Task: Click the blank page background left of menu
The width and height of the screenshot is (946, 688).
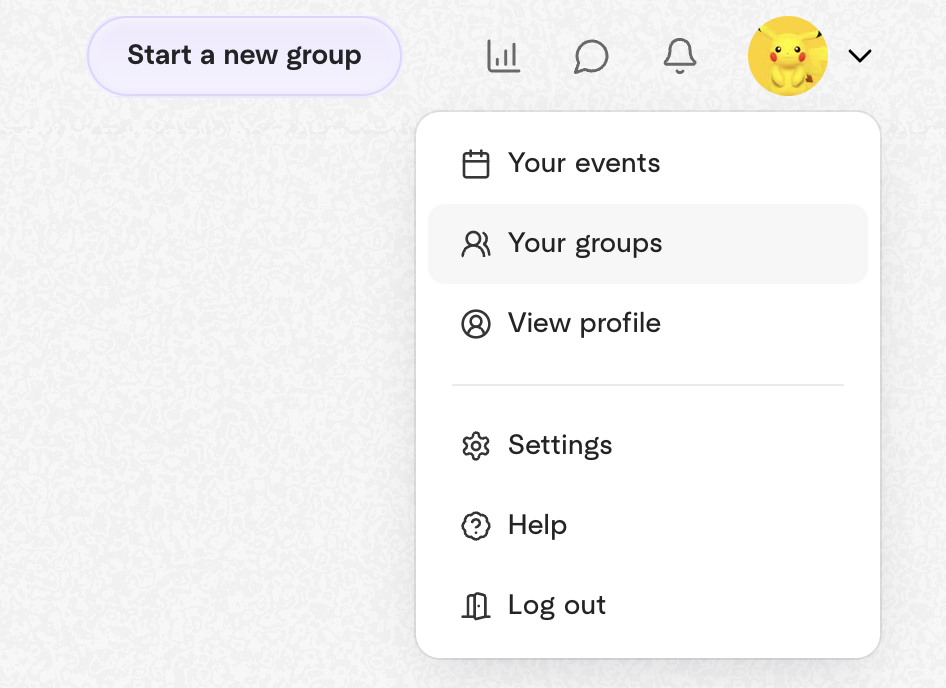Action: (200, 400)
